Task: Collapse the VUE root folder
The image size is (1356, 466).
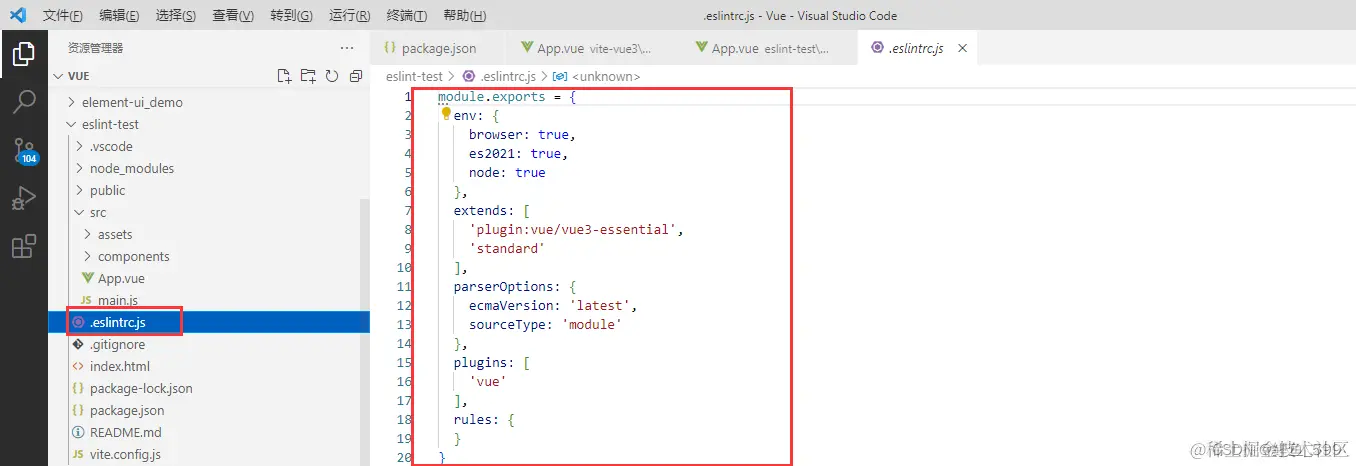Action: 58,76
